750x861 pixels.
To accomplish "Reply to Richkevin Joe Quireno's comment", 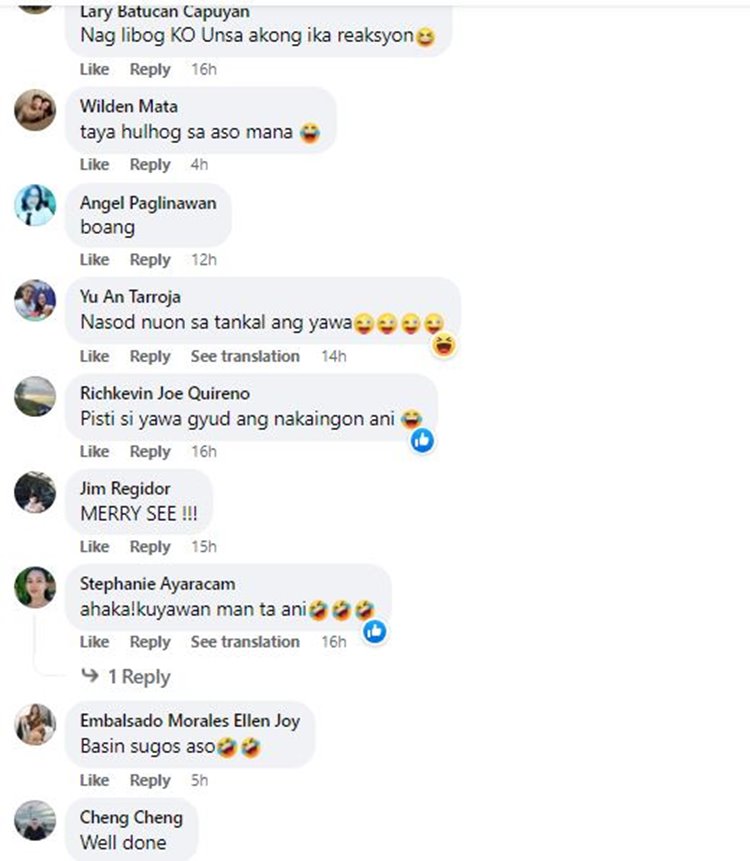I will pos(150,451).
